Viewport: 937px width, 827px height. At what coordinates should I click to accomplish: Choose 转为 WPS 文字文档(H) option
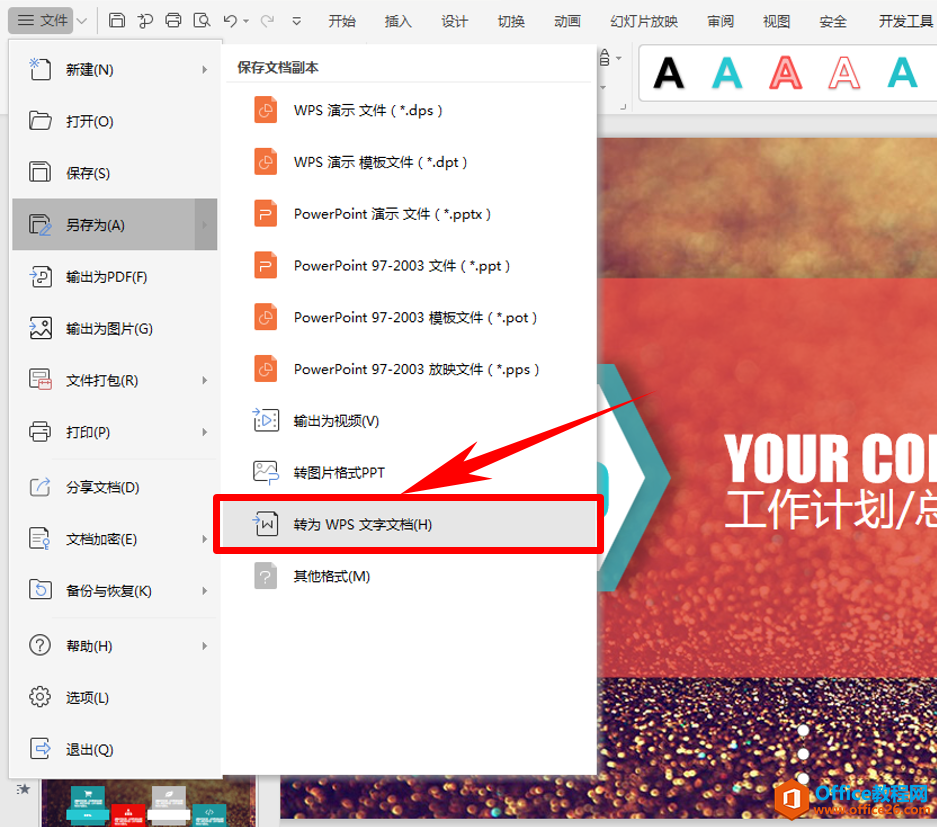tap(409, 524)
